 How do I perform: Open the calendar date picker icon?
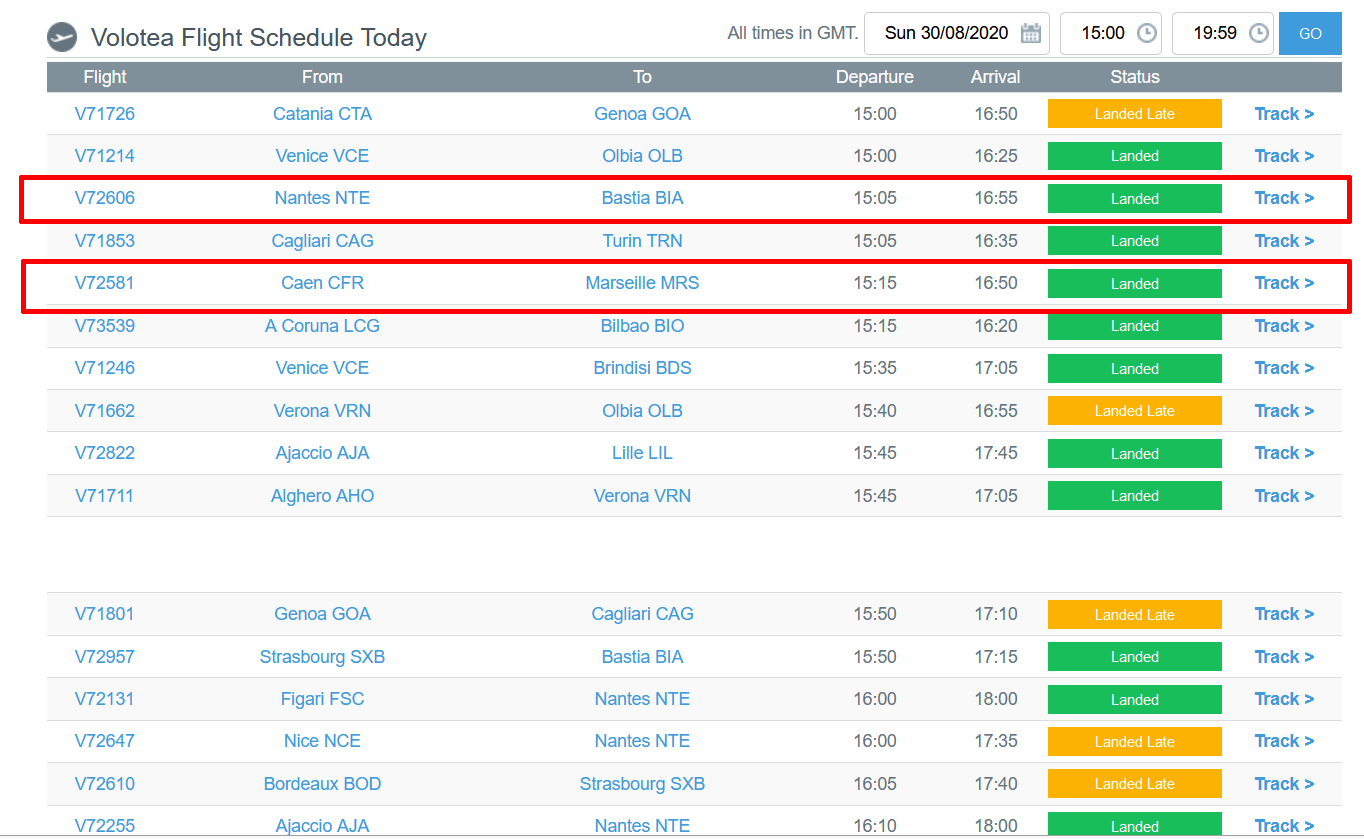tap(1031, 33)
